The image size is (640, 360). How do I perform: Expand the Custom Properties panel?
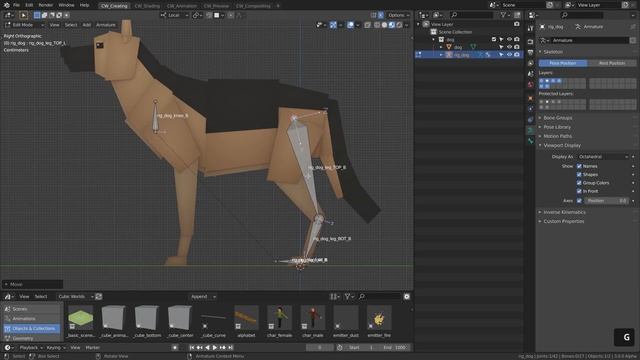click(564, 221)
